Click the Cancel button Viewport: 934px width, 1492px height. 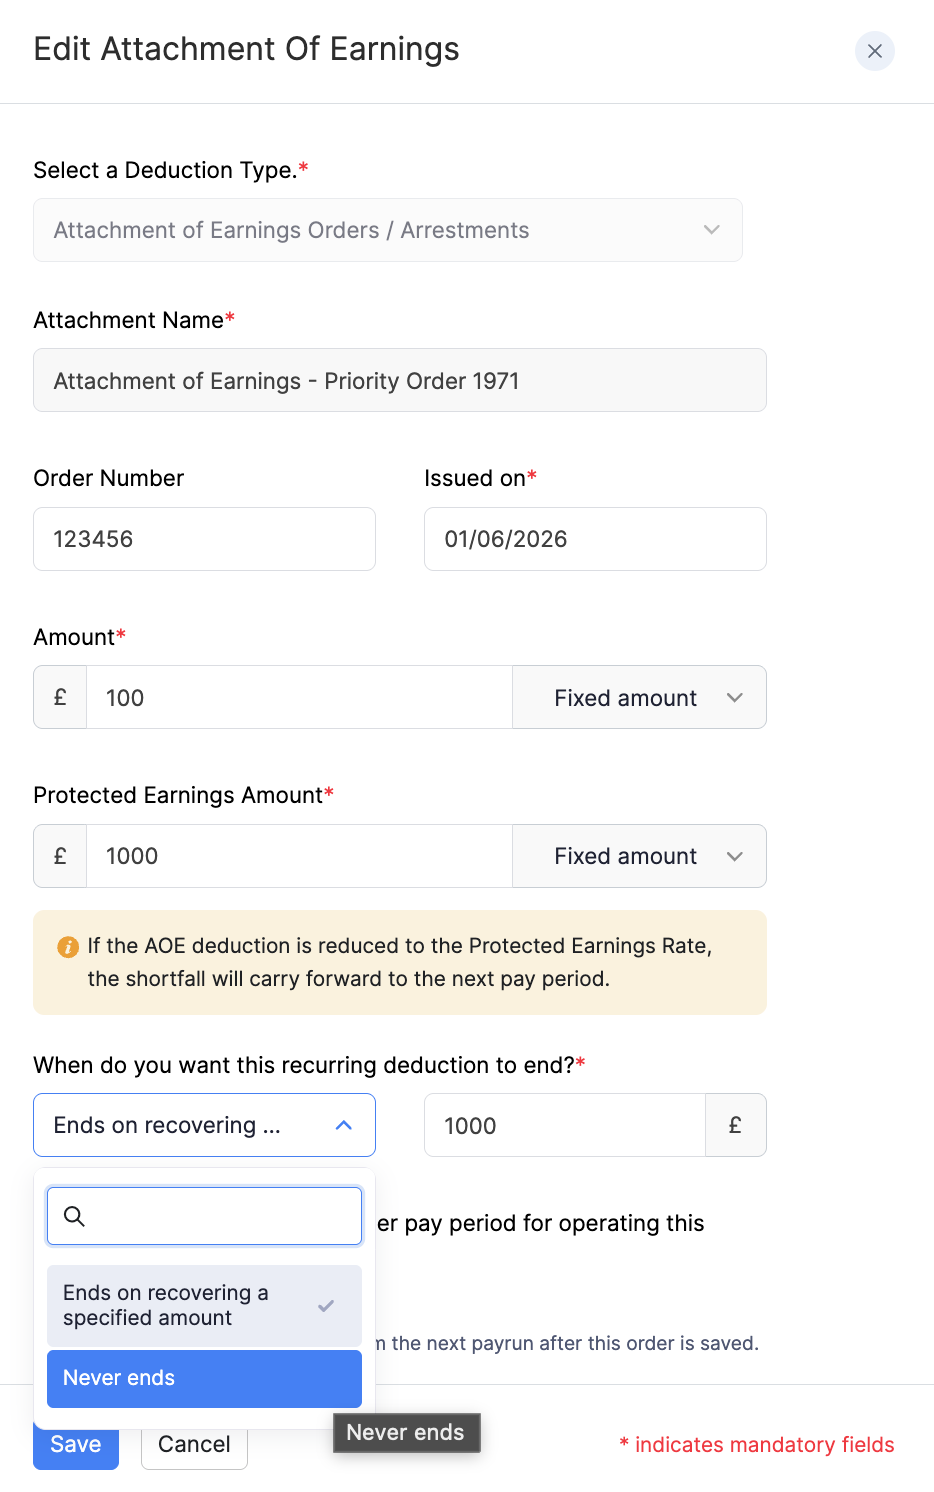coord(194,1445)
